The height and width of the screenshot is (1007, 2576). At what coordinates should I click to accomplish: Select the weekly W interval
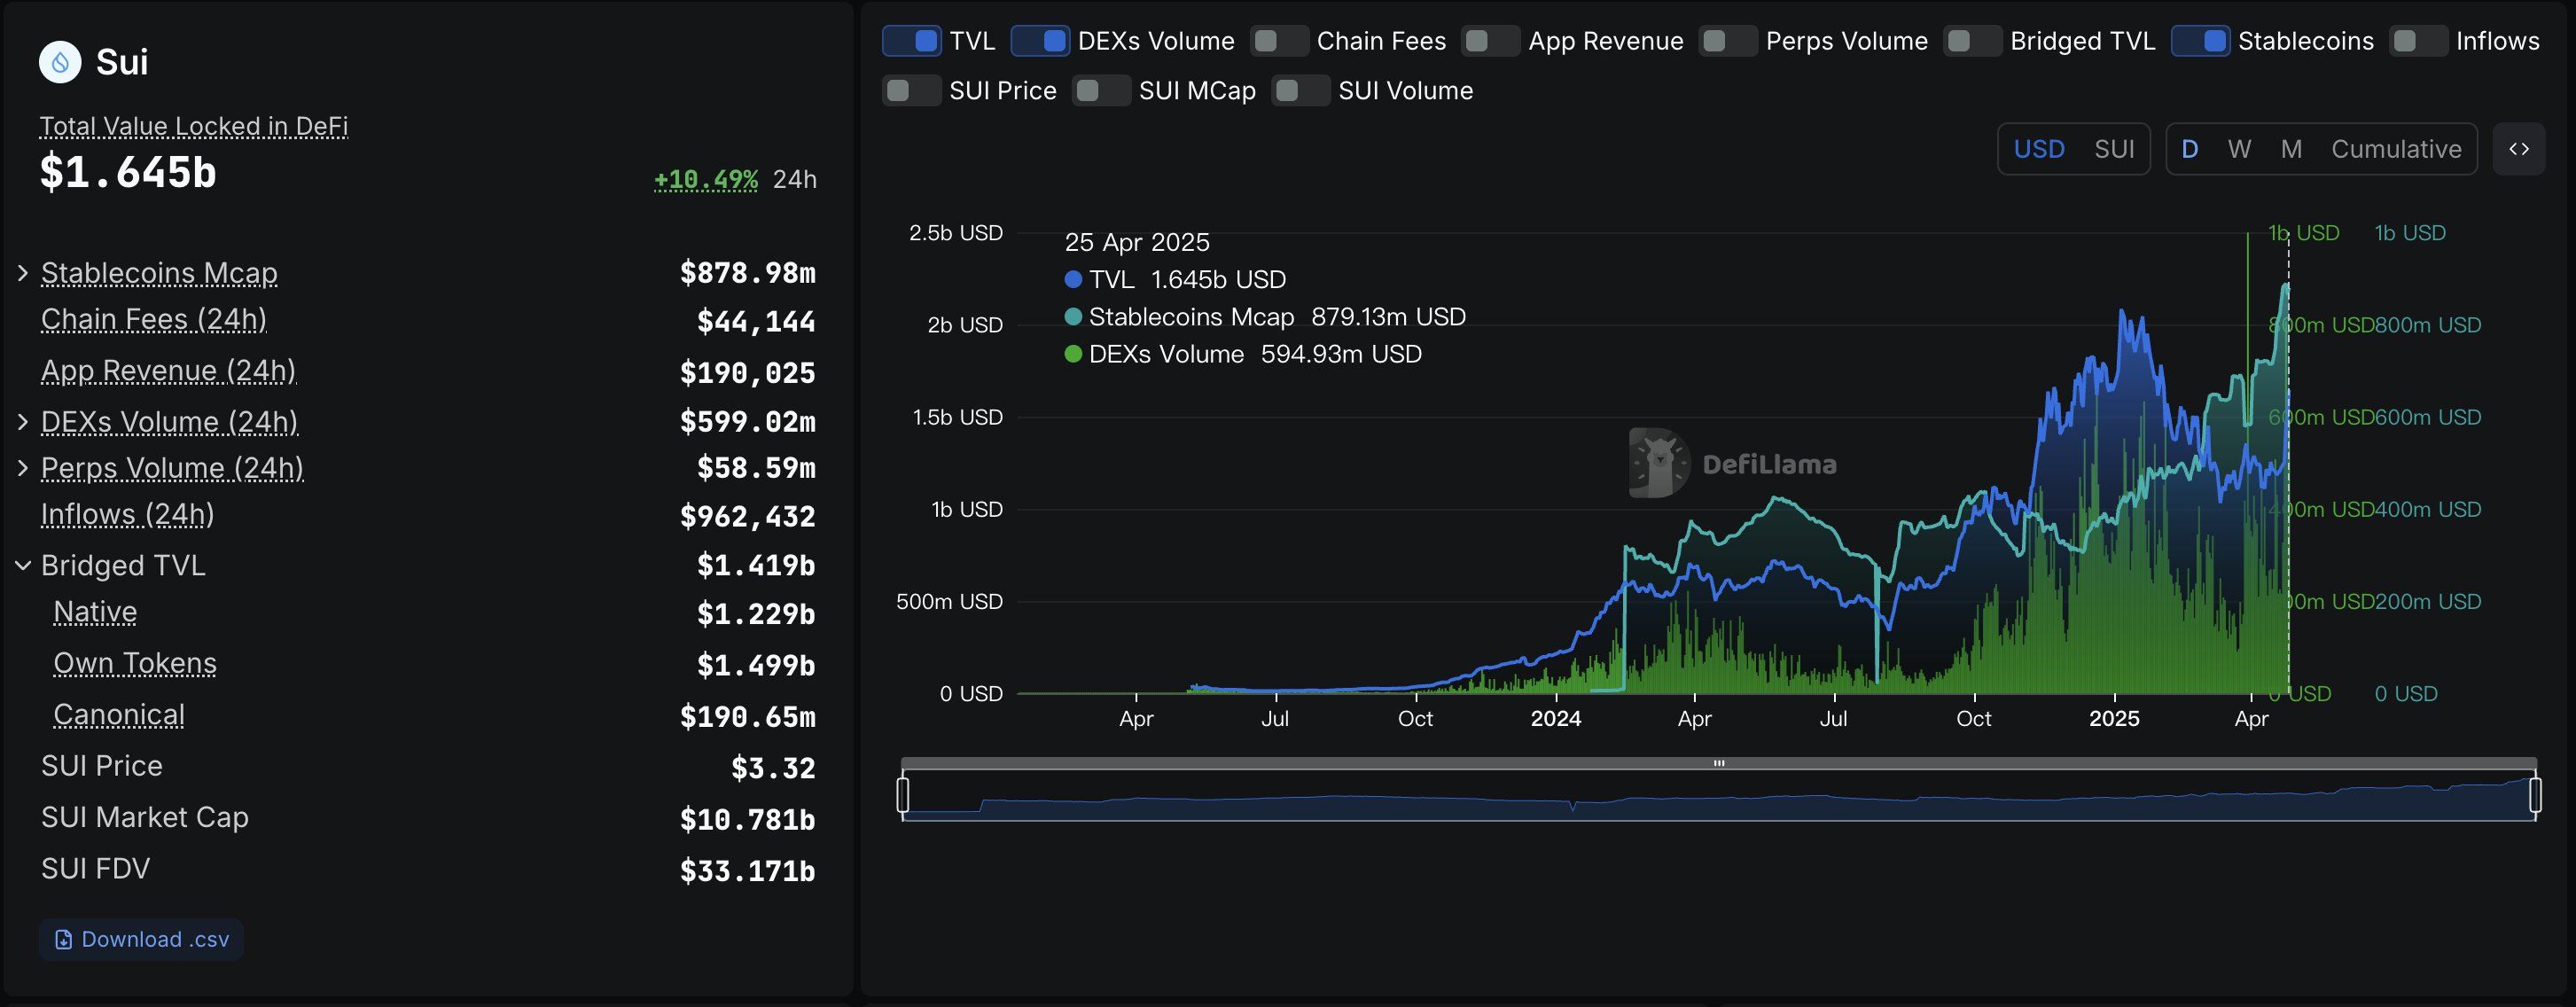point(2239,149)
